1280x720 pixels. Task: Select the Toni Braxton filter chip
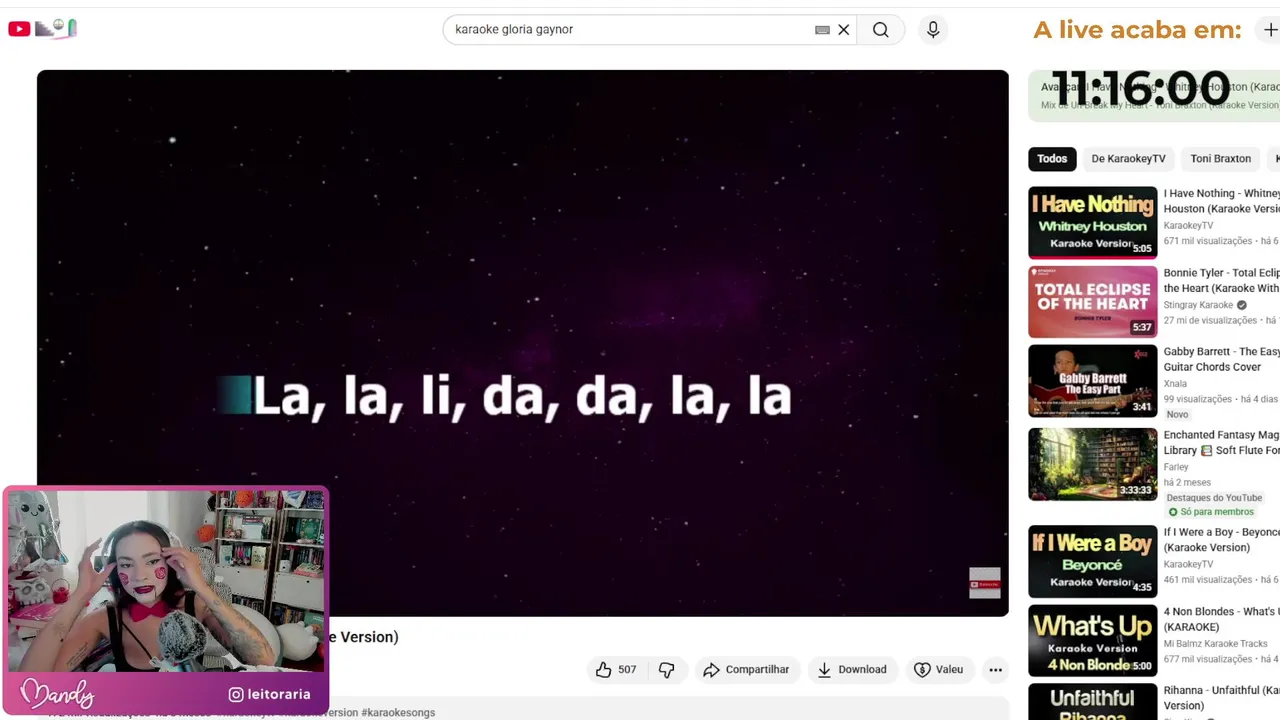tap(1220, 159)
